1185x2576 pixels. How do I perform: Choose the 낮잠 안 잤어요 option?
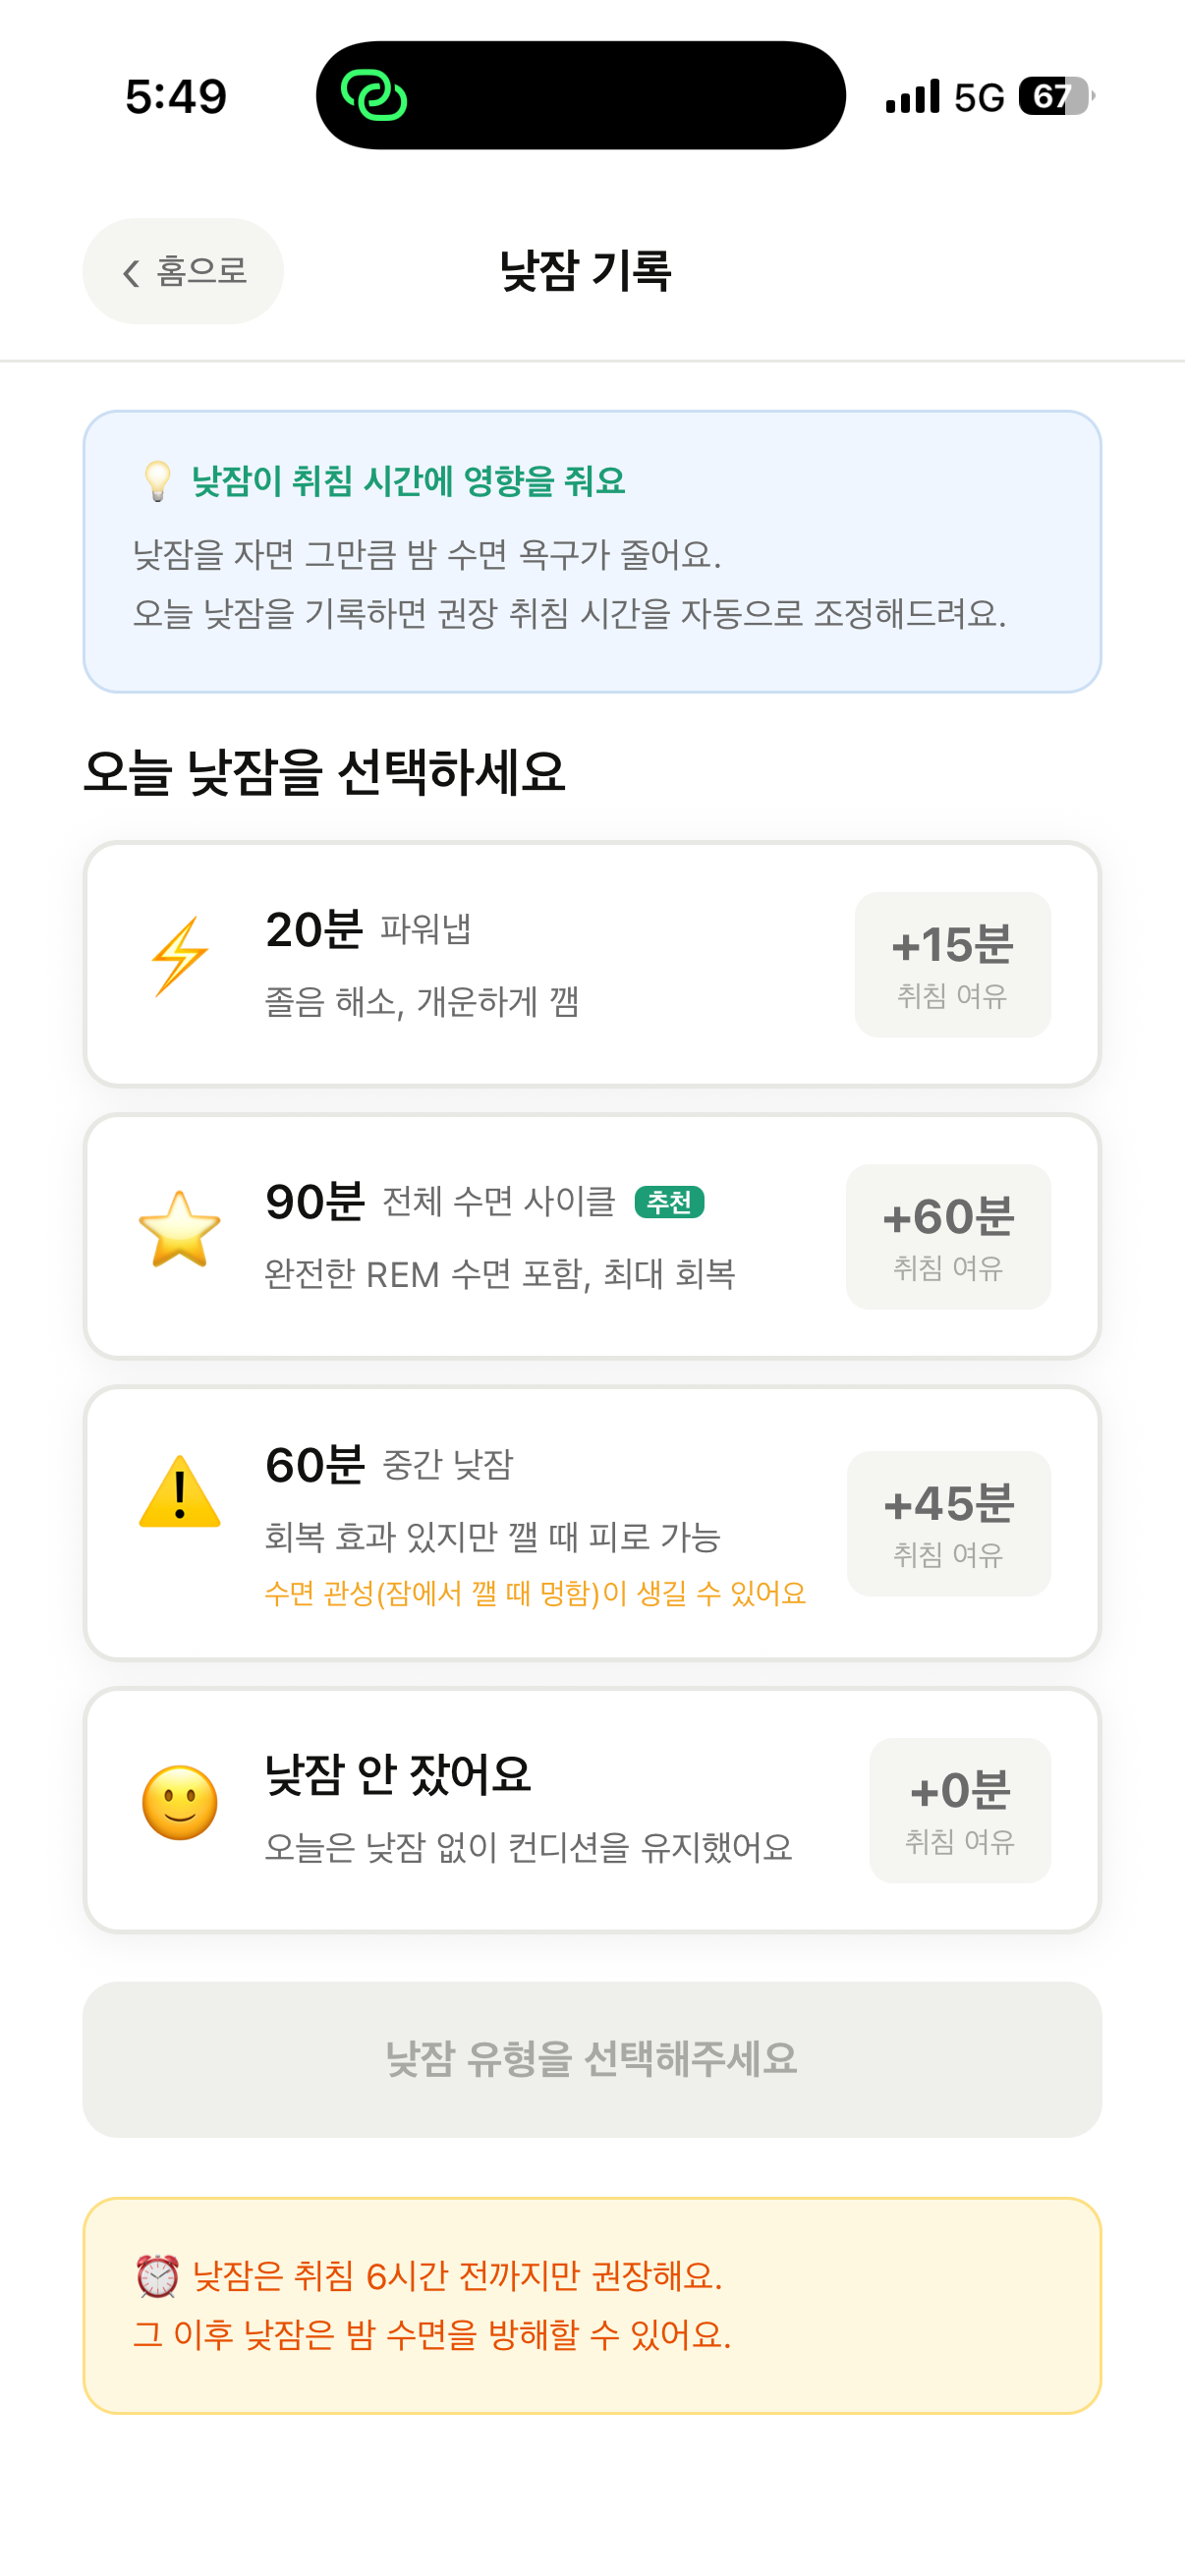click(592, 1810)
